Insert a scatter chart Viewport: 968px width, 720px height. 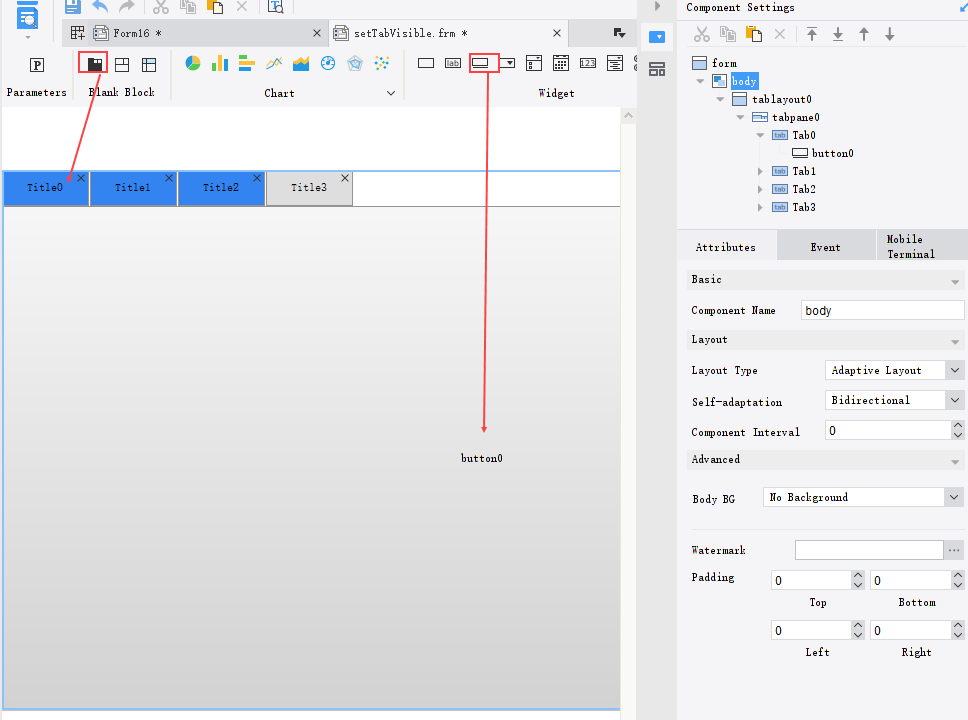pyautogui.click(x=382, y=63)
